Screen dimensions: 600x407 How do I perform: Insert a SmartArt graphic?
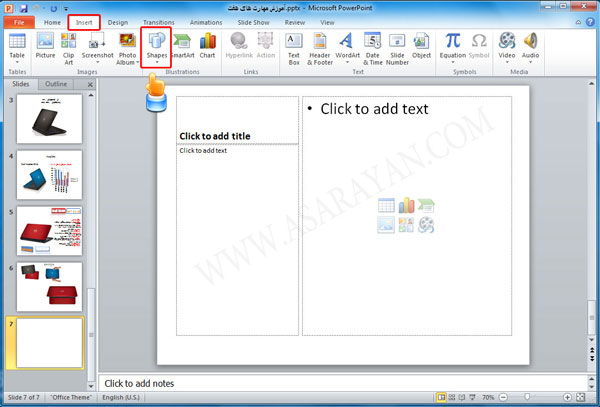[x=183, y=46]
